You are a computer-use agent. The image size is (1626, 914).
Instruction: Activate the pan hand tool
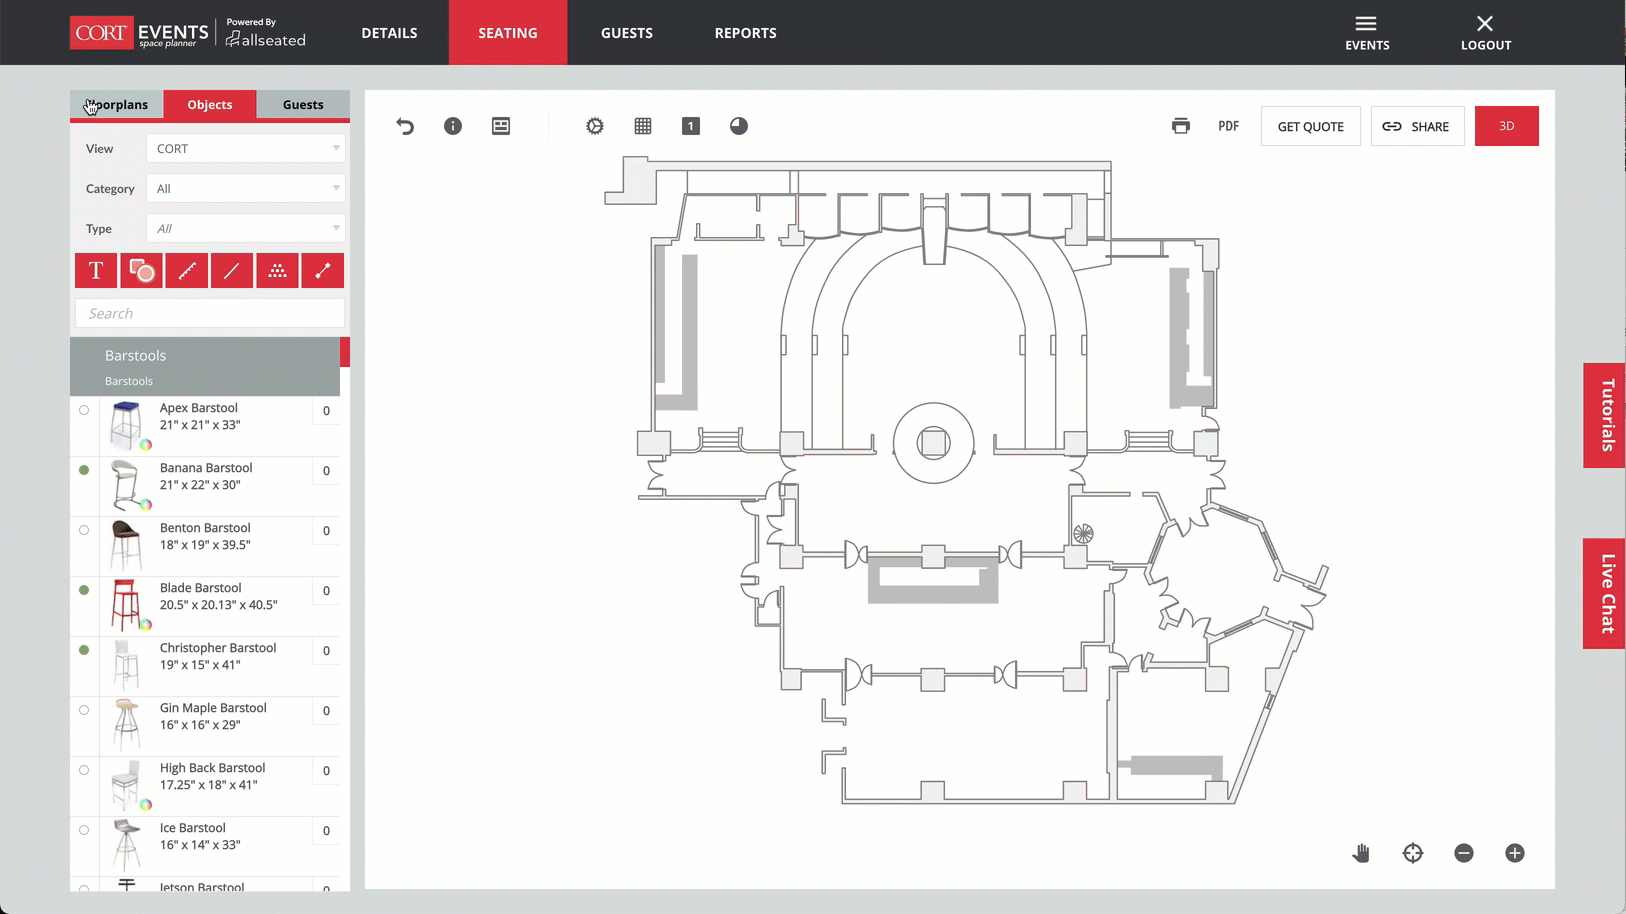pyautogui.click(x=1361, y=853)
